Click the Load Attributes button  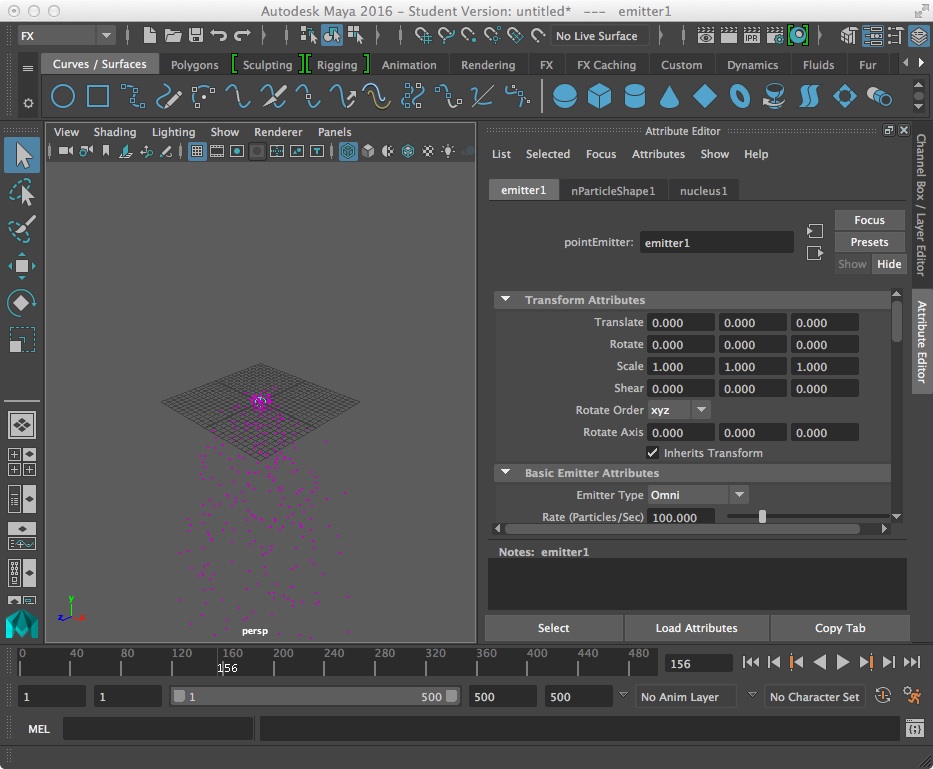(x=696, y=628)
